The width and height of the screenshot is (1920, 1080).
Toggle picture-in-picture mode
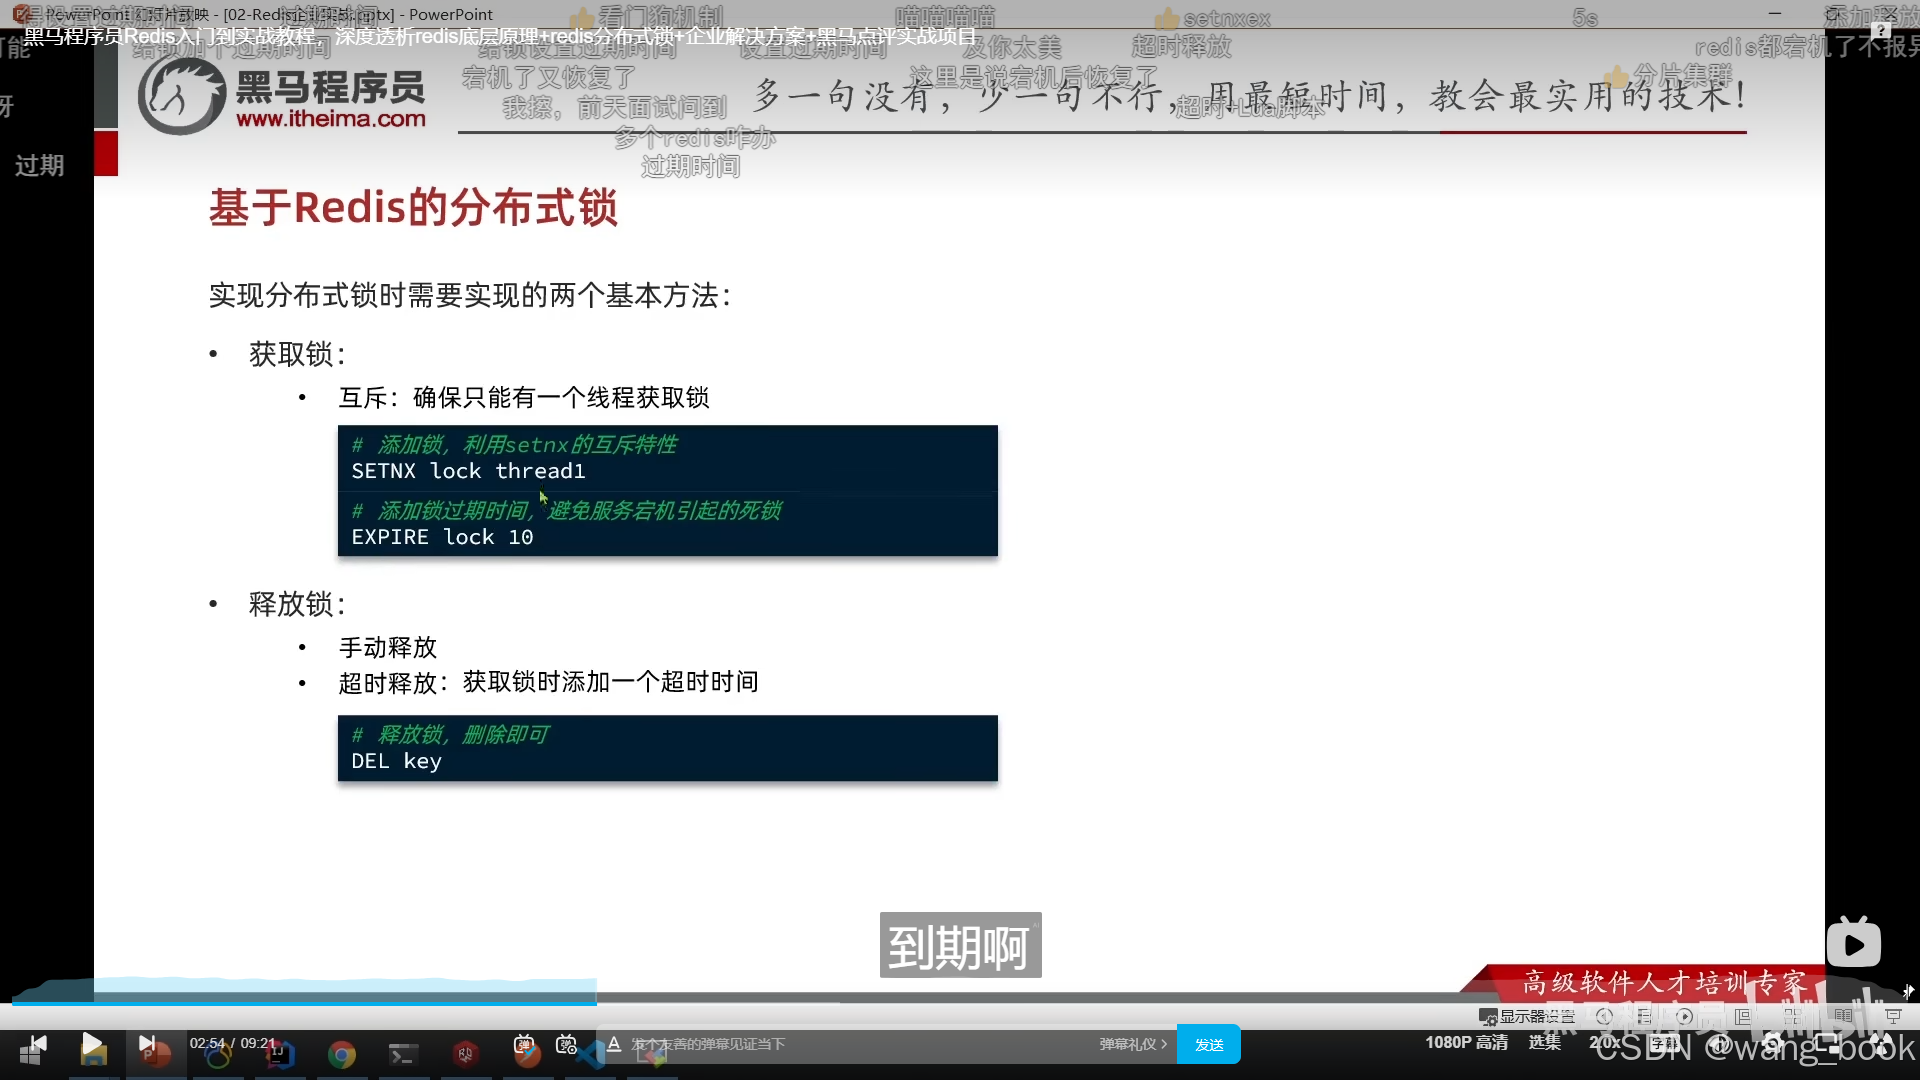point(1827,1044)
